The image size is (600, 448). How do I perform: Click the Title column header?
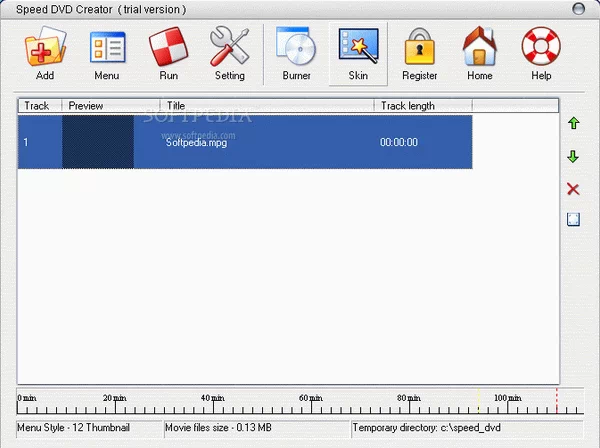coord(267,106)
